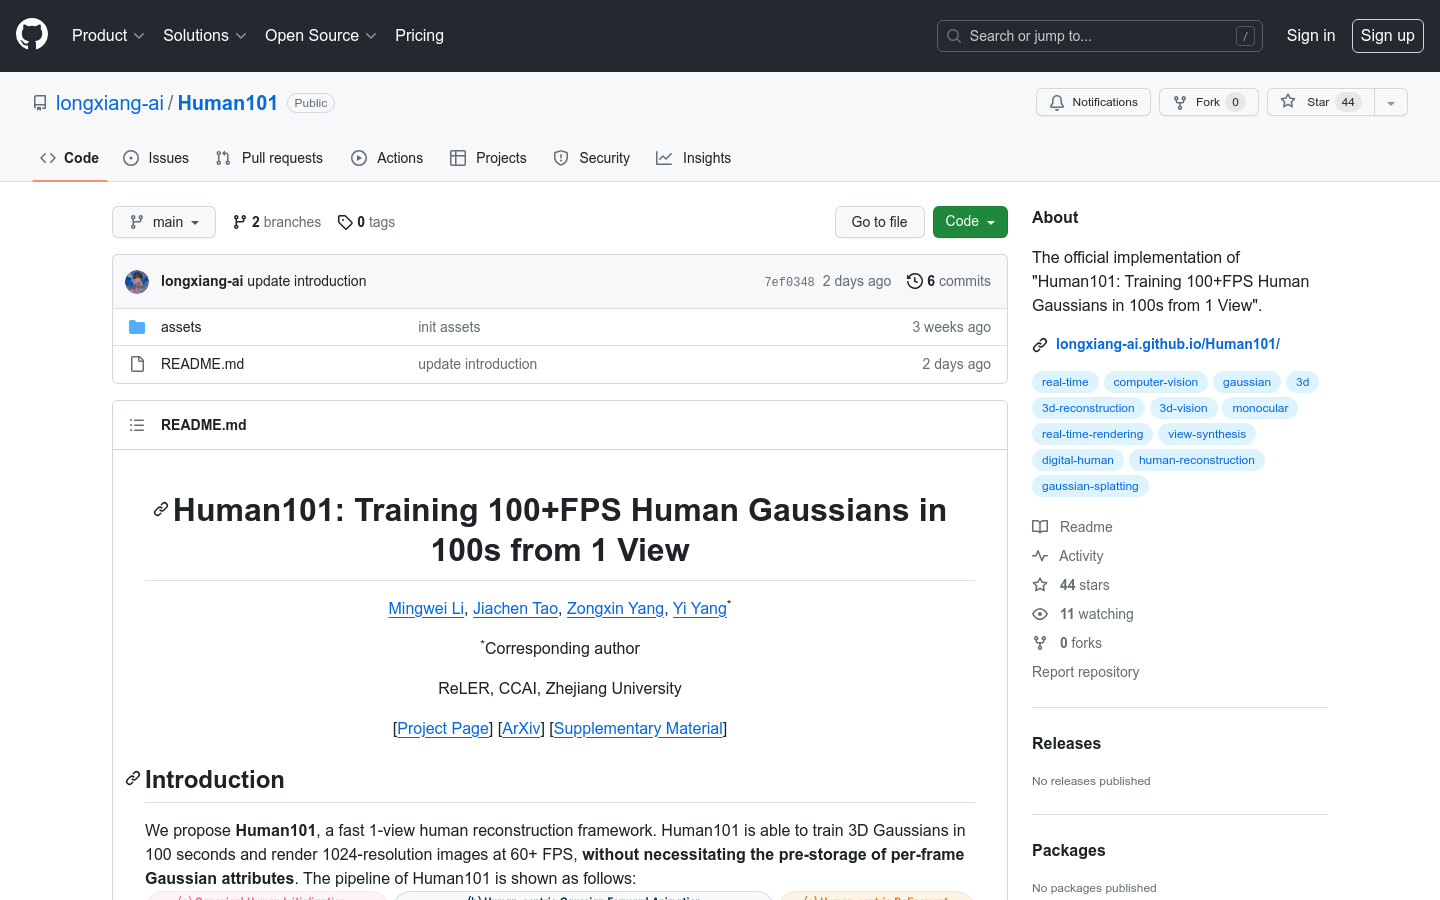Expand the main branch selector
Screen dimensions: 1440x900
pos(164,222)
